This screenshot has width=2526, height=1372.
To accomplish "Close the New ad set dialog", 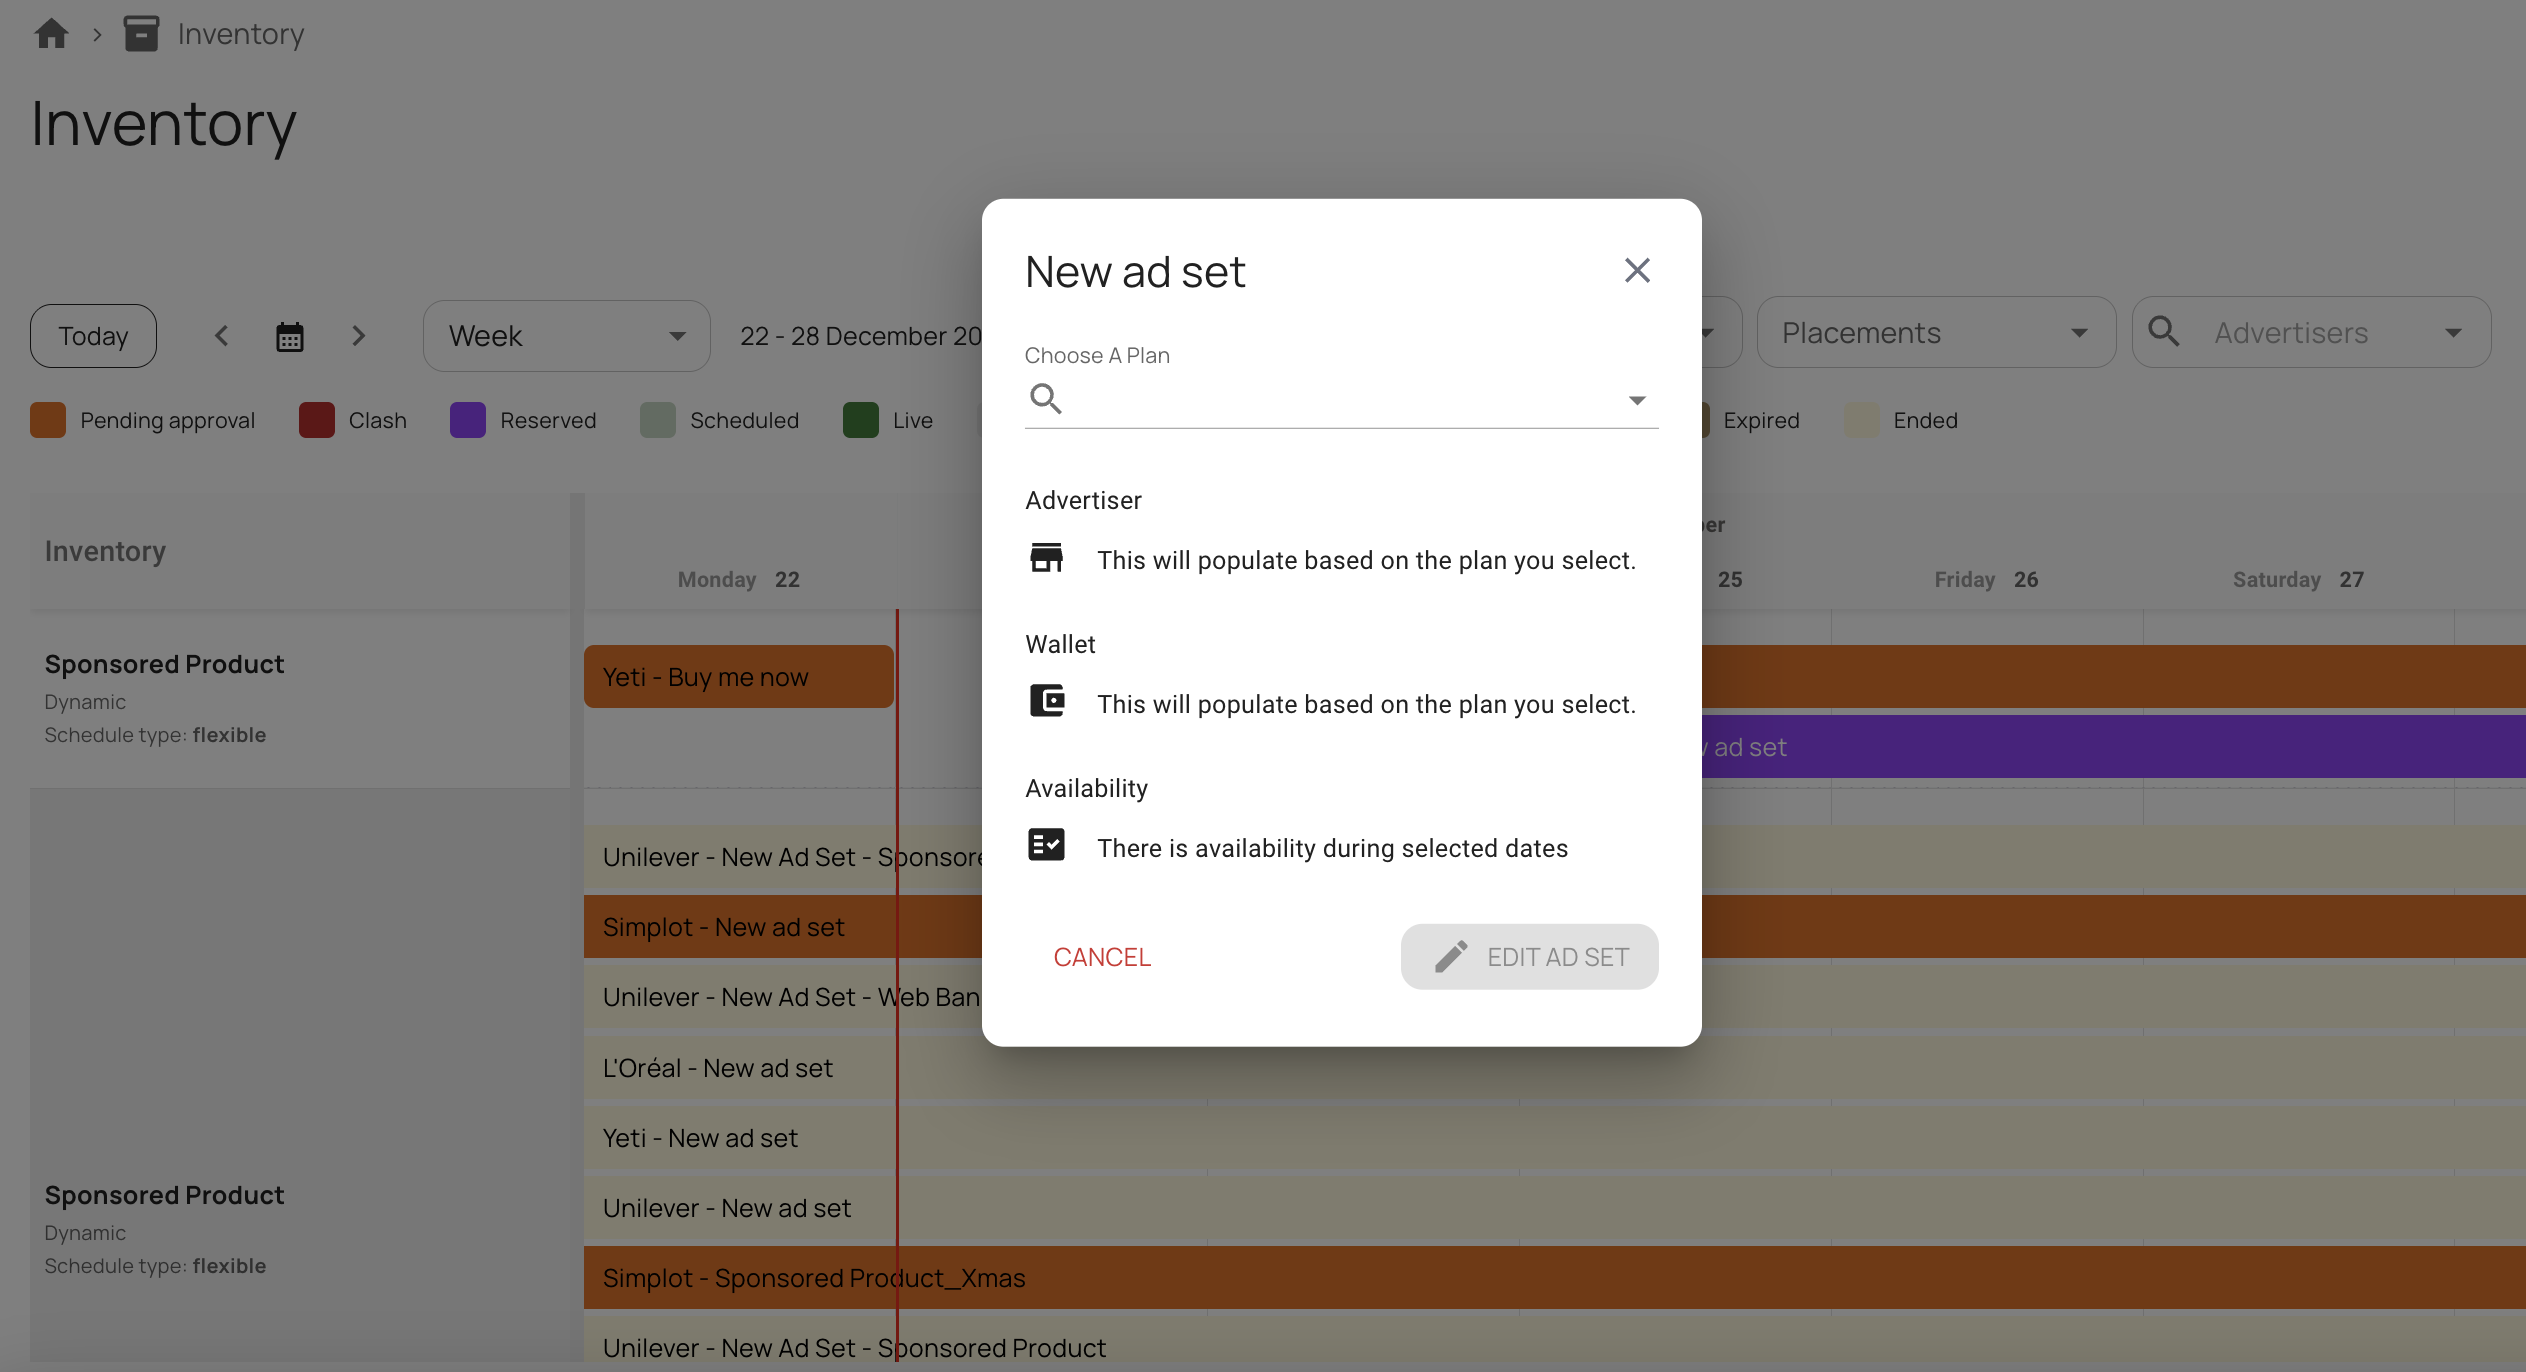I will [1637, 270].
